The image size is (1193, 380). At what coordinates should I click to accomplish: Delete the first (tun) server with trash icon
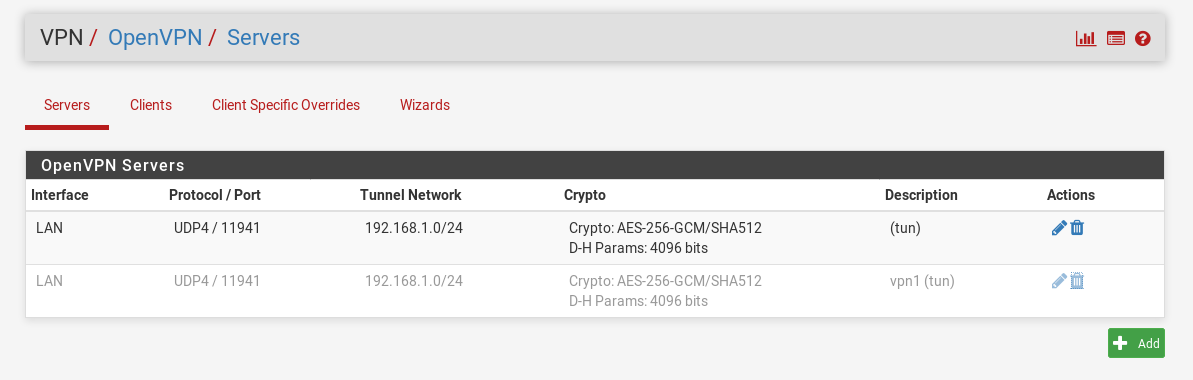pyautogui.click(x=1077, y=228)
